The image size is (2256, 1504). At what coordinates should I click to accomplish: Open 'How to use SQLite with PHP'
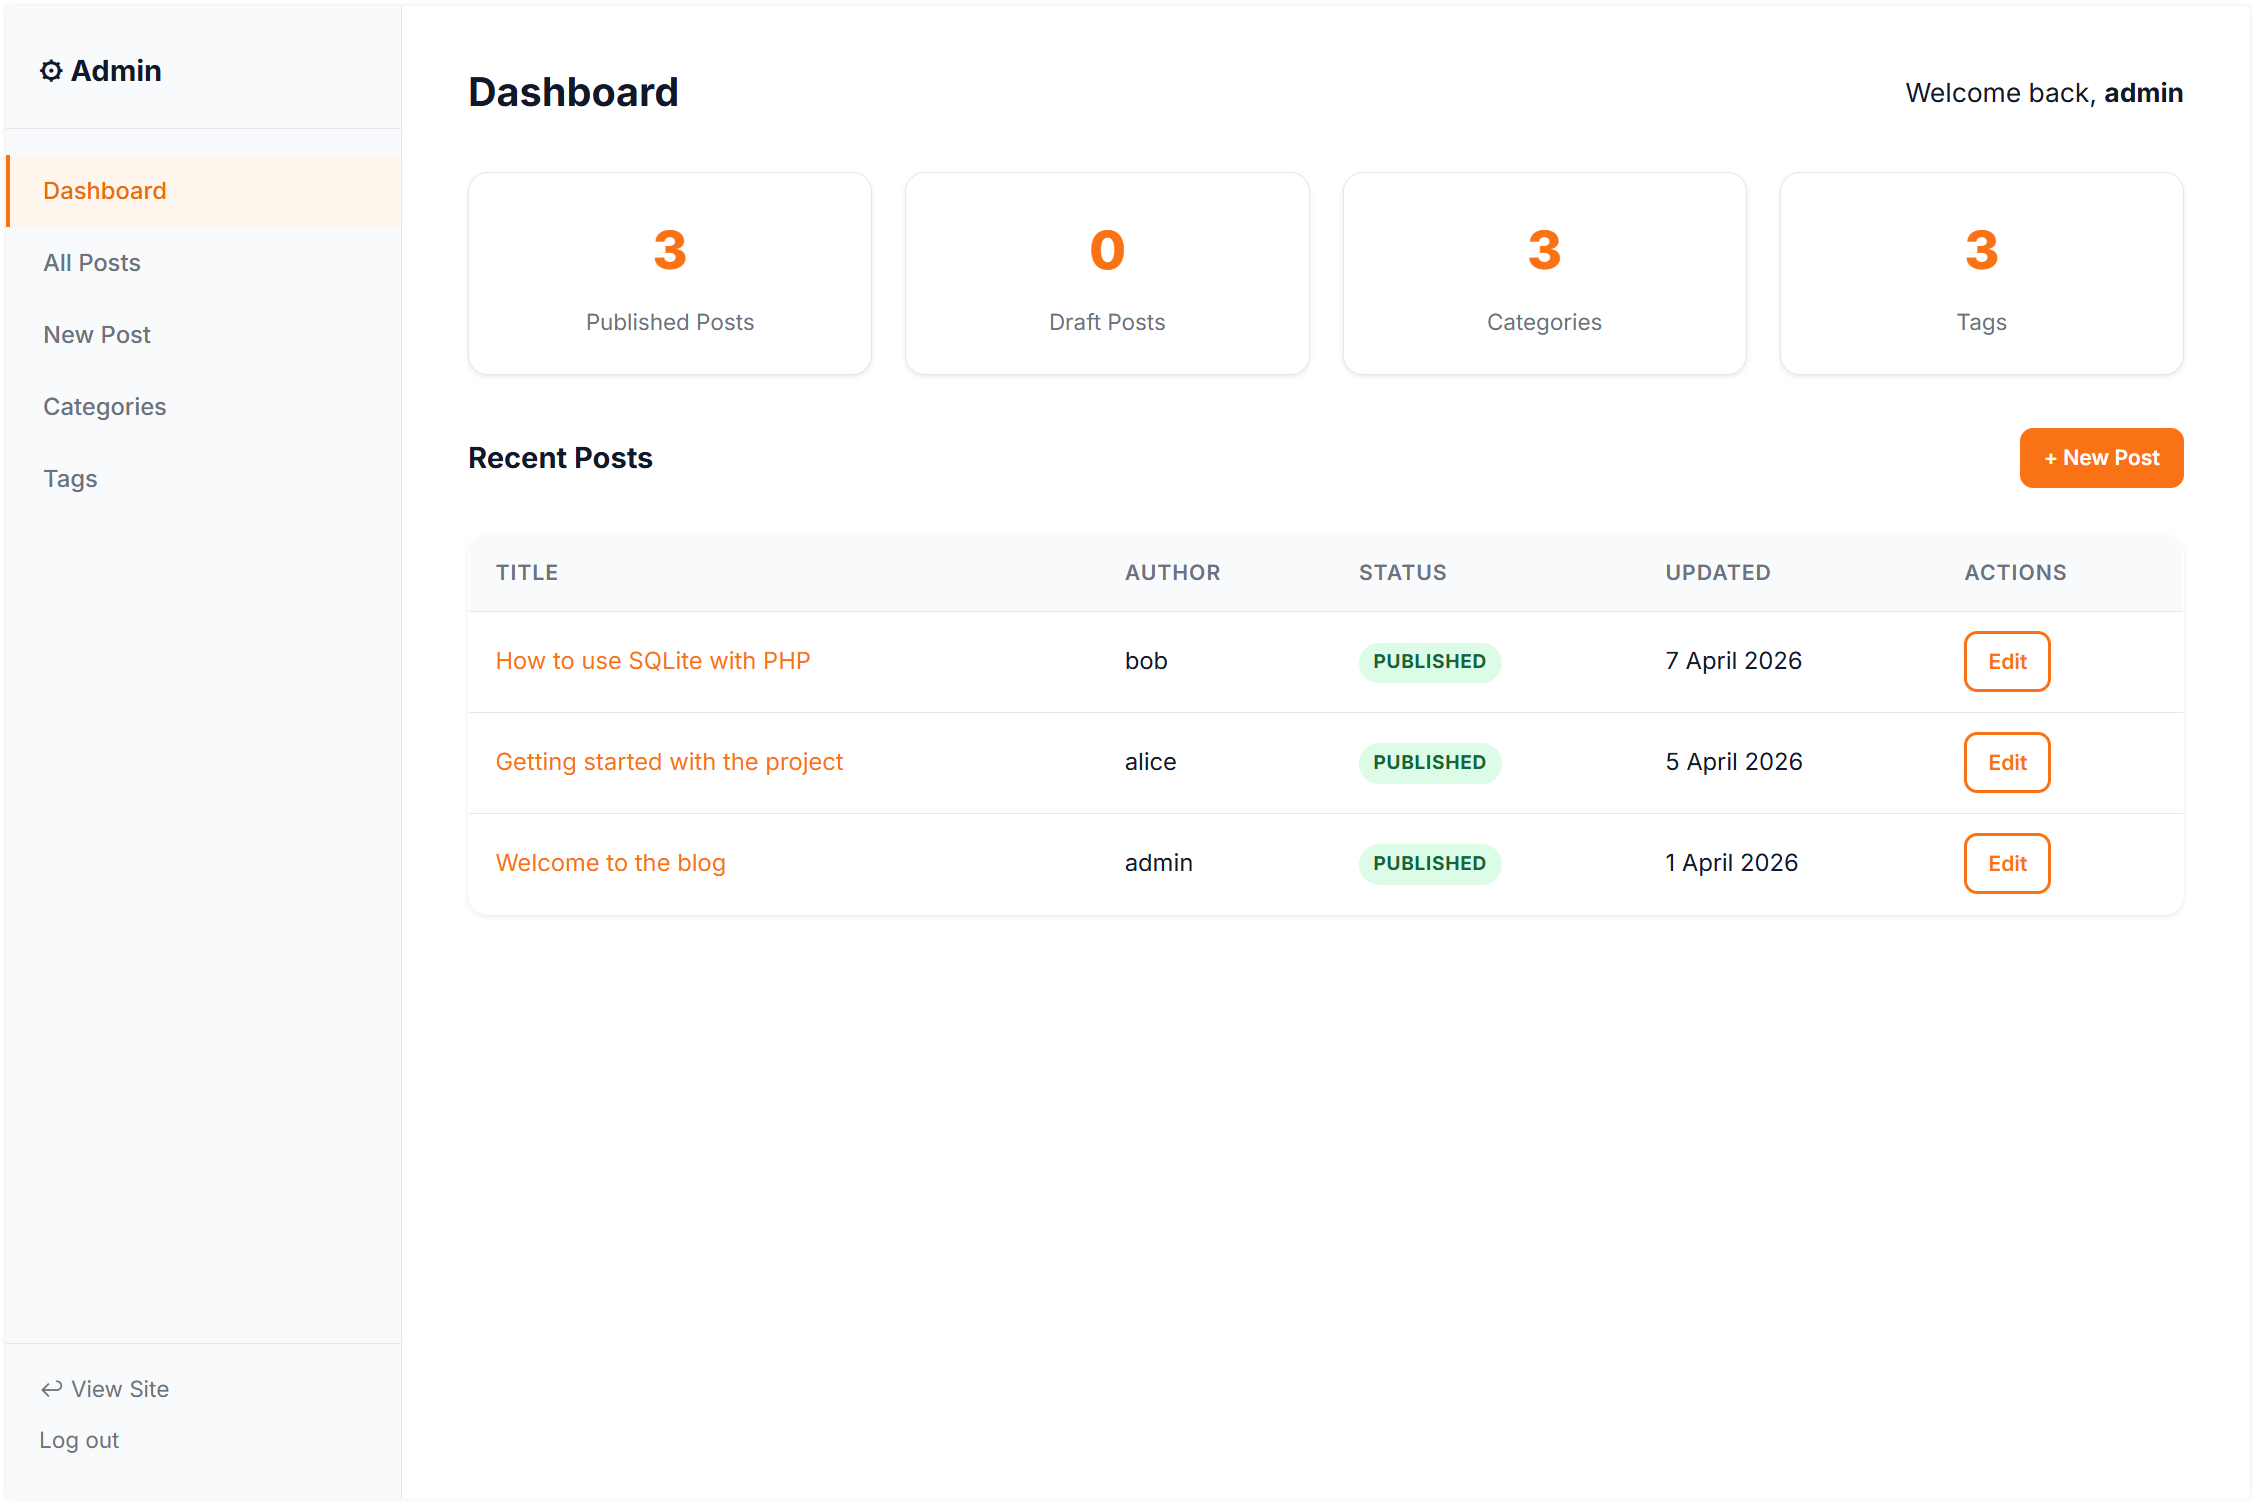[x=653, y=661]
